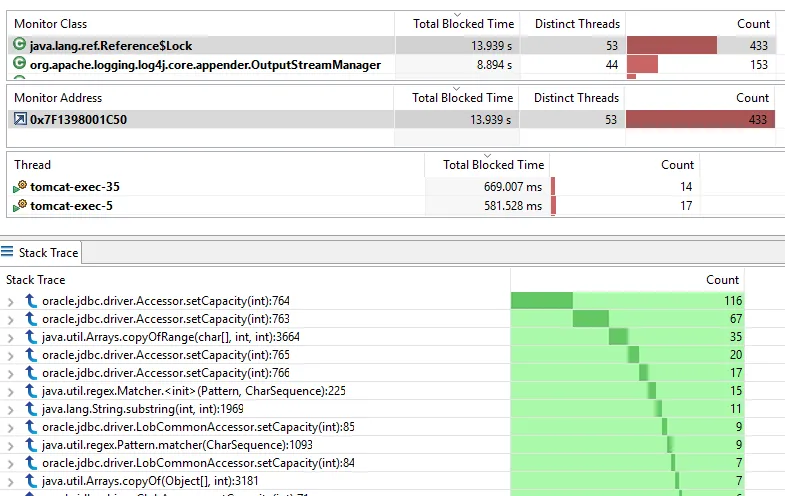
Task: Click class icon beside log4j OutputStreamManager
Action: (x=19, y=64)
